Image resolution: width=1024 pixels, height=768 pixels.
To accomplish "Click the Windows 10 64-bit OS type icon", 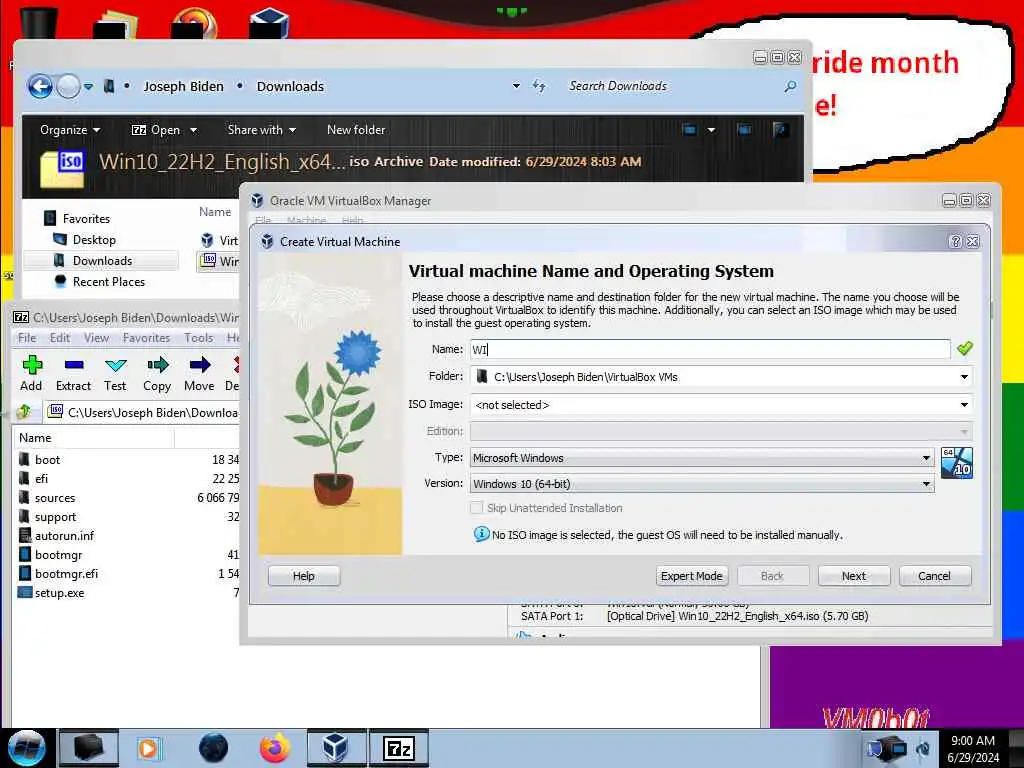I will click(x=957, y=463).
